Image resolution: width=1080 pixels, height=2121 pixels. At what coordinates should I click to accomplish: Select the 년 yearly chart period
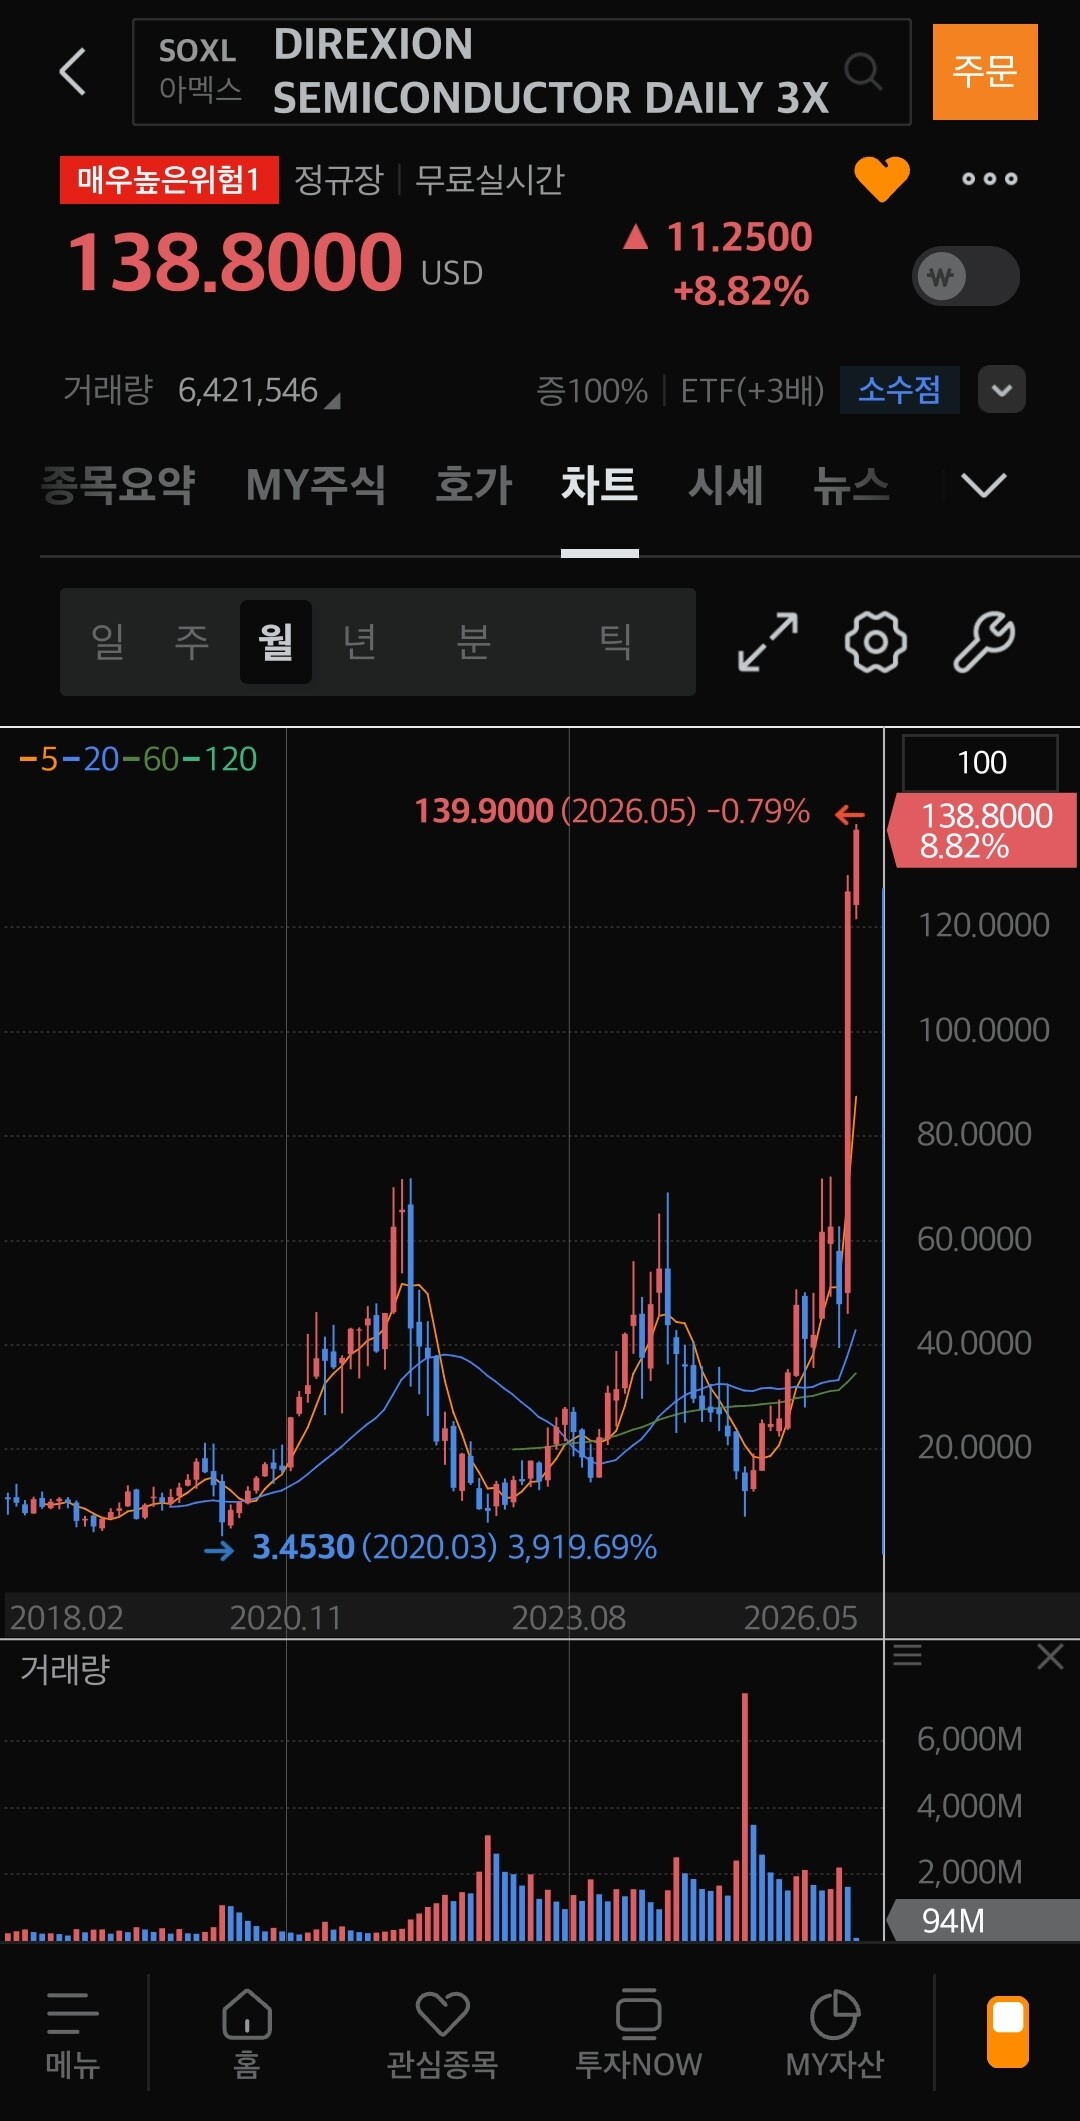(x=359, y=641)
